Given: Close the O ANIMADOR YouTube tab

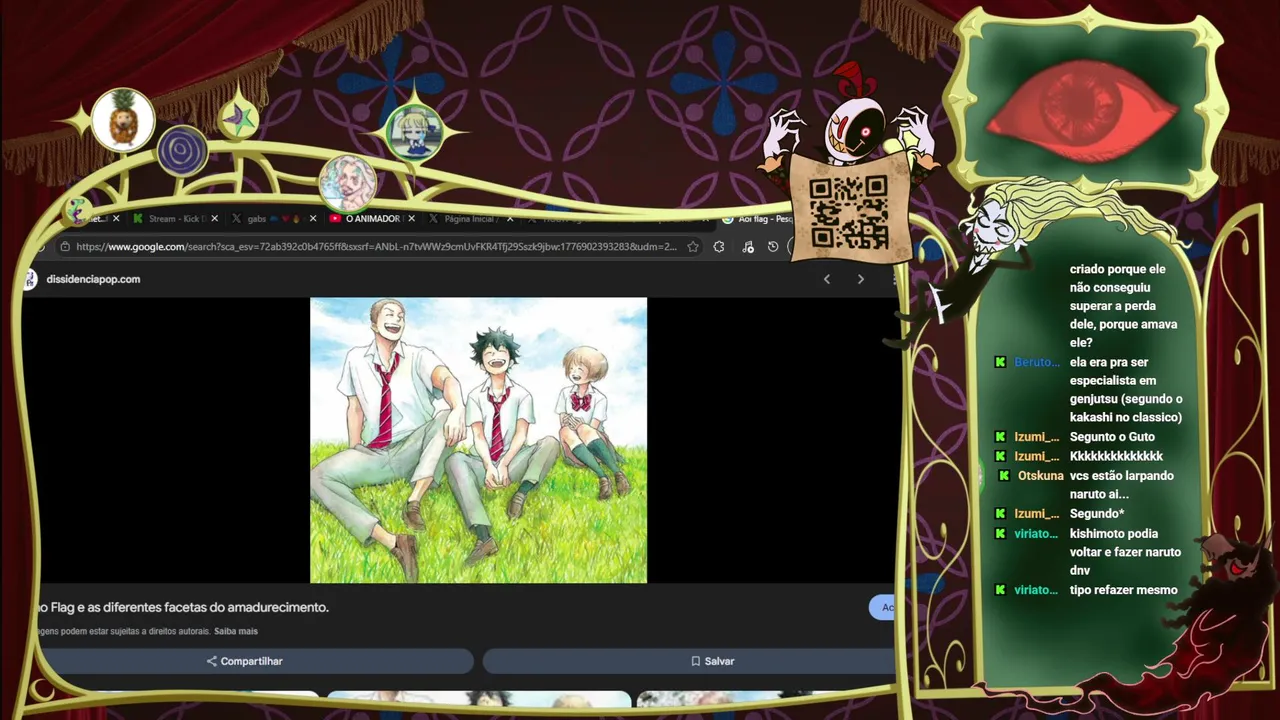Looking at the screenshot, I should (x=411, y=218).
